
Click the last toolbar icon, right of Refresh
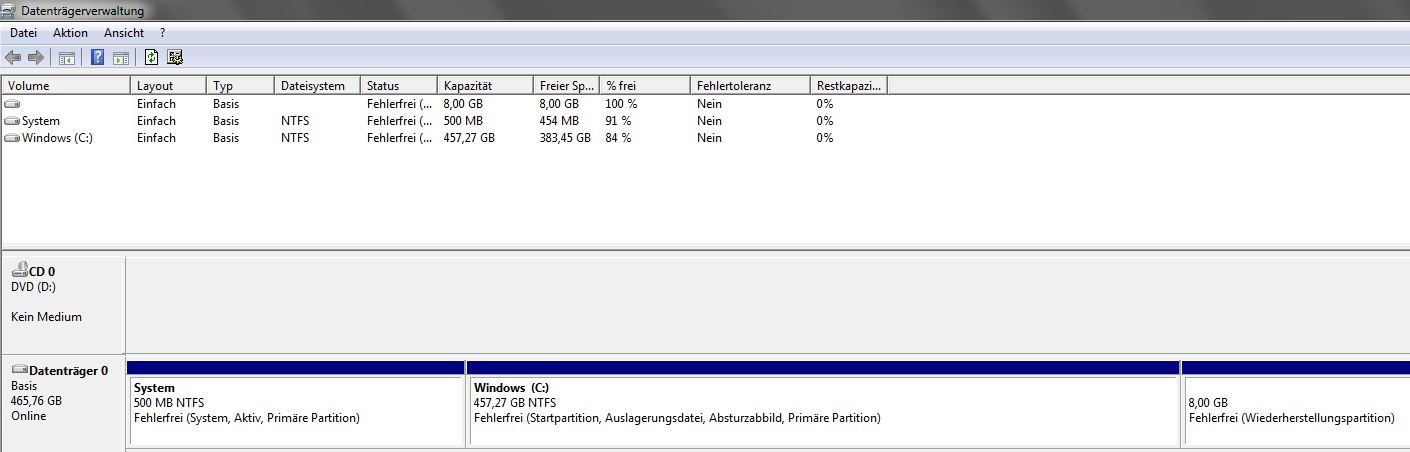point(176,58)
